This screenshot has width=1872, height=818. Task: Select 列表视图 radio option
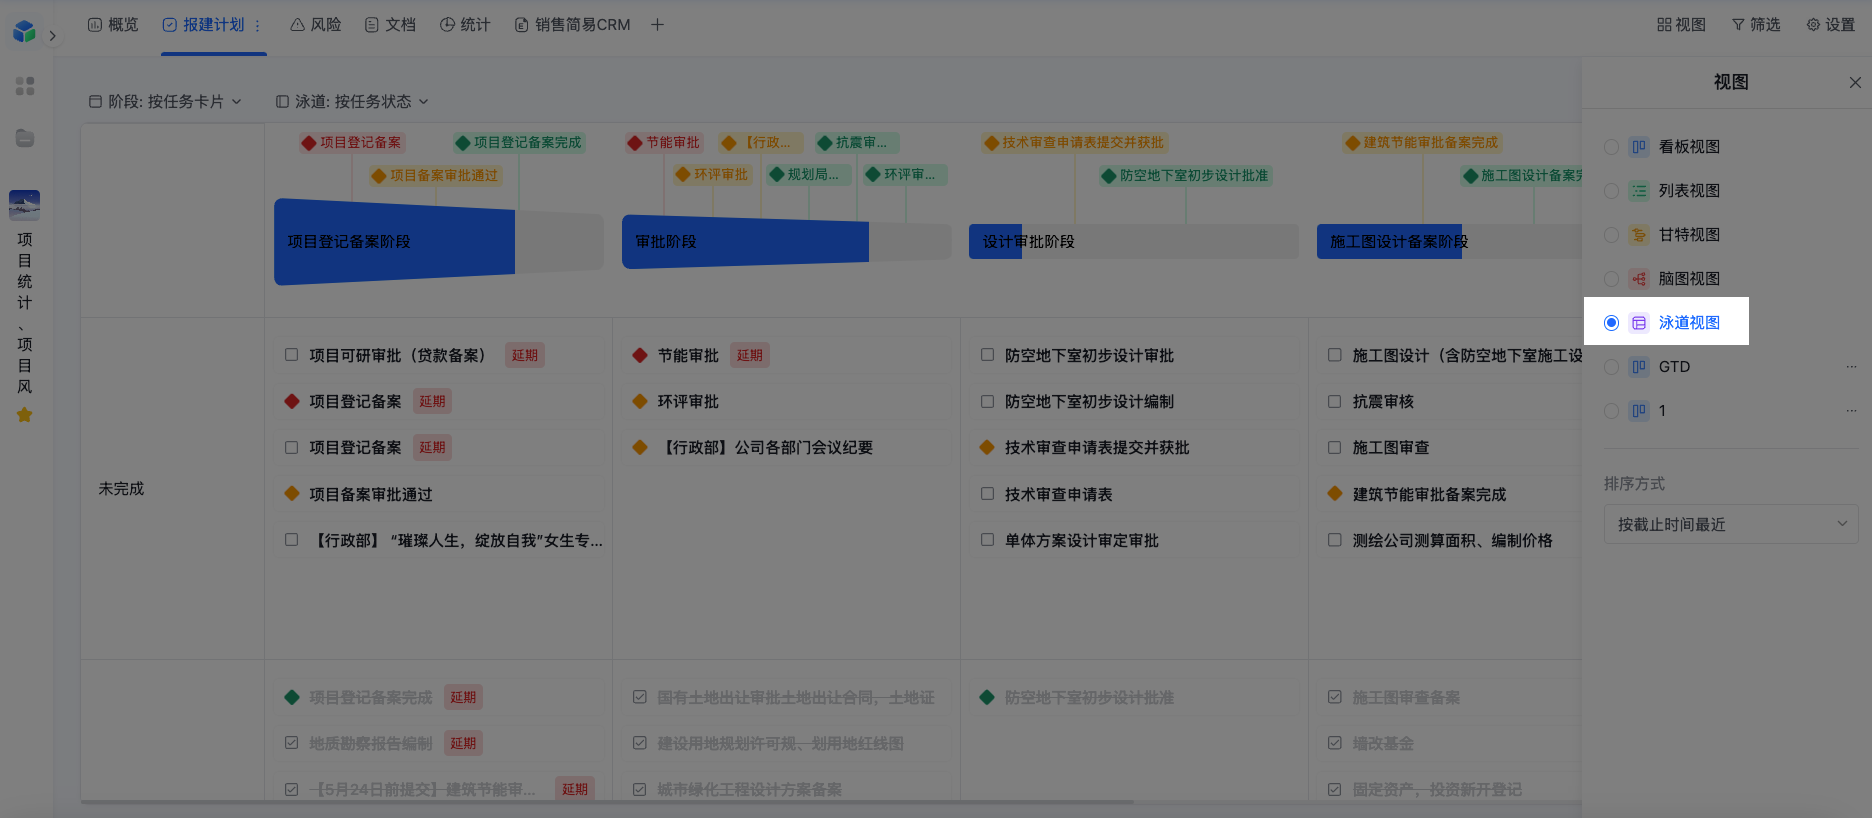tap(1611, 191)
